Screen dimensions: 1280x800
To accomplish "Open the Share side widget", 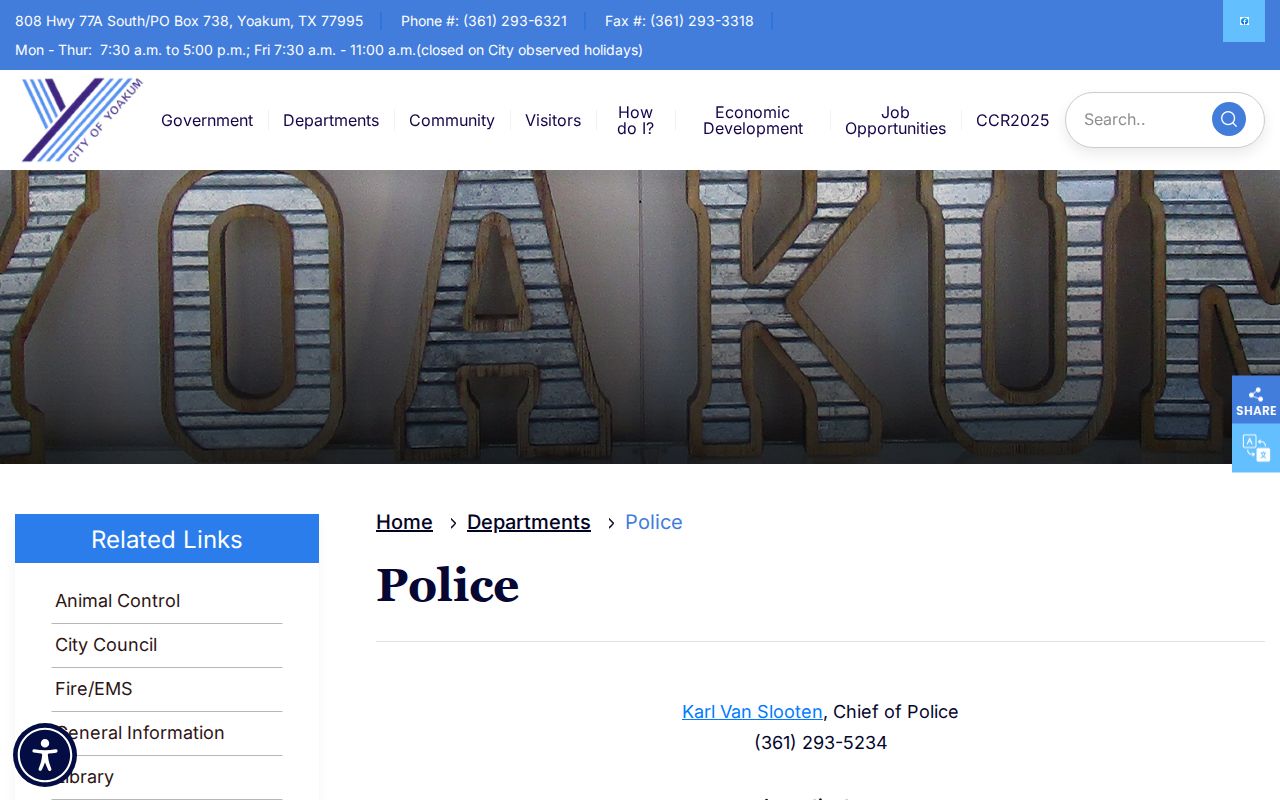I will coord(1256,400).
